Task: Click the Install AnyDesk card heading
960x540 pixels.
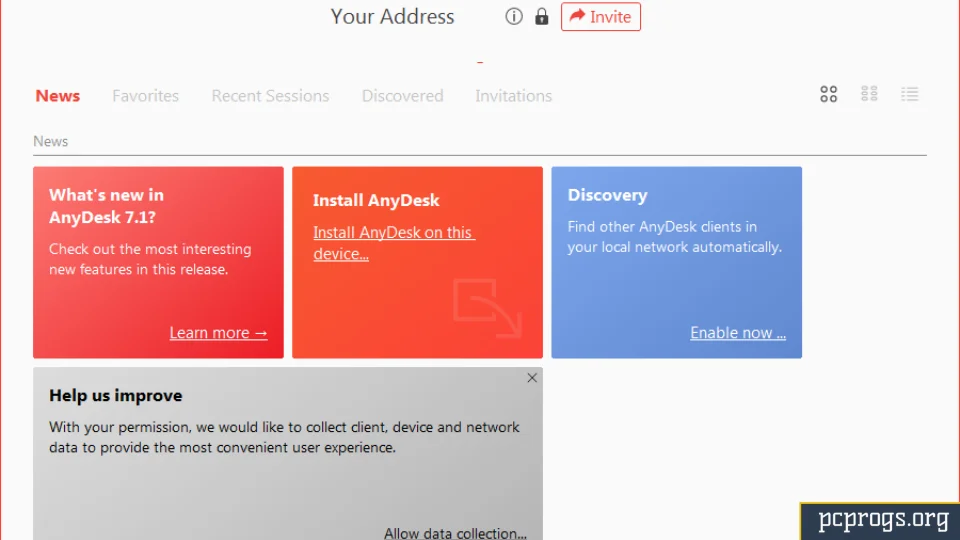Action: 376,200
